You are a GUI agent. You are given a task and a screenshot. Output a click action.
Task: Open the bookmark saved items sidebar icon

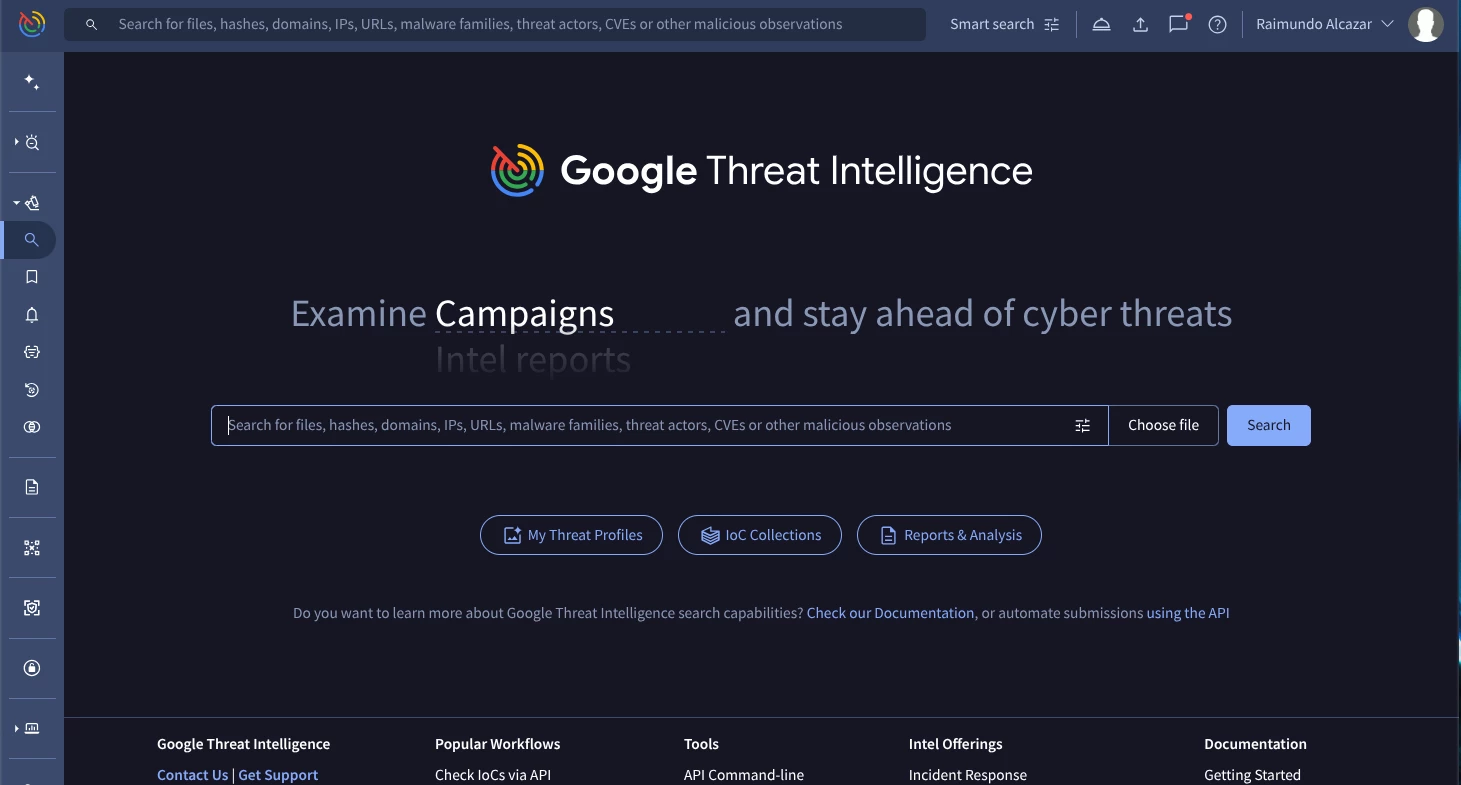point(32,277)
